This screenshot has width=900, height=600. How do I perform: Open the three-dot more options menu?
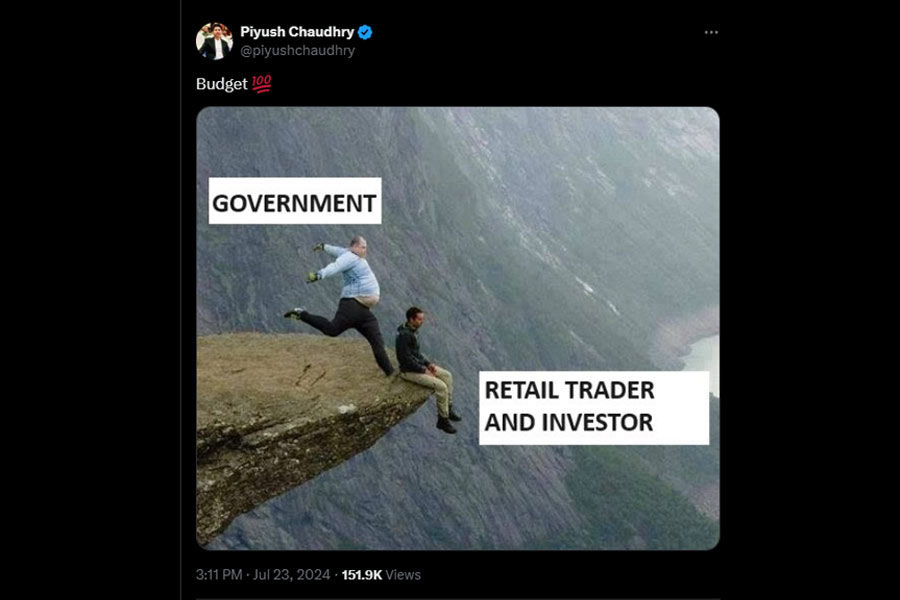(x=711, y=32)
